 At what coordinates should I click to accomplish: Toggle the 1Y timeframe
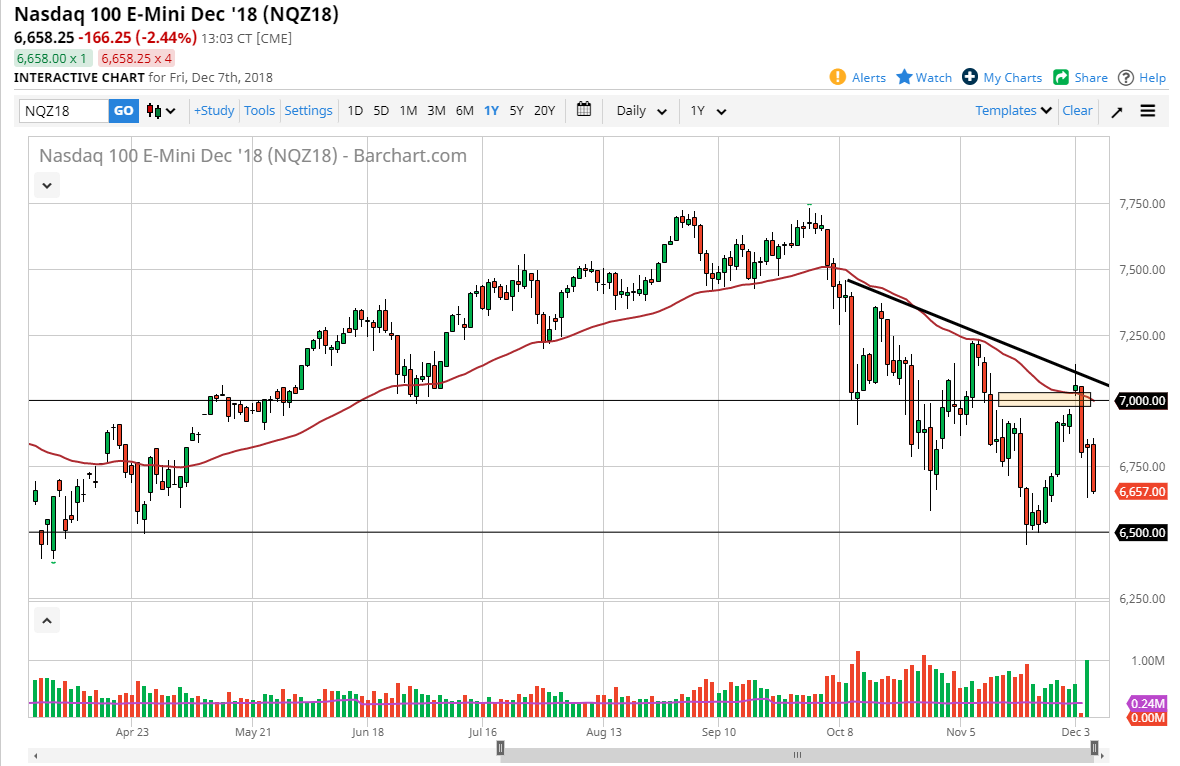tap(491, 111)
